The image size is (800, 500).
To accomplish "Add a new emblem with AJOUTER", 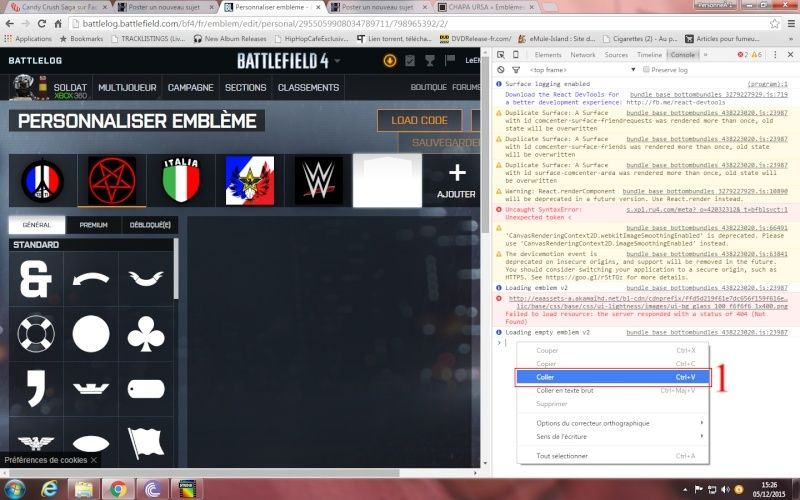I will [456, 181].
